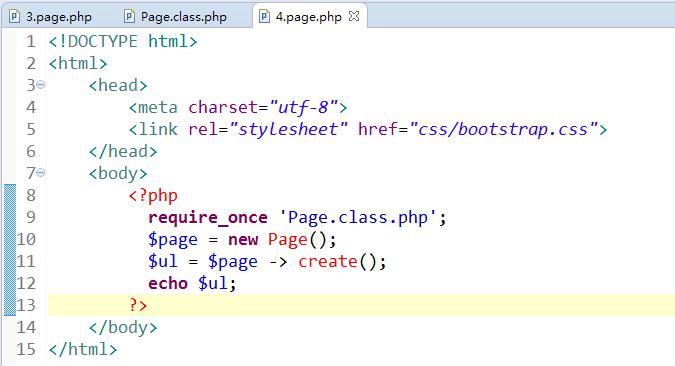Click the ?> closing PHP tag

138,305
